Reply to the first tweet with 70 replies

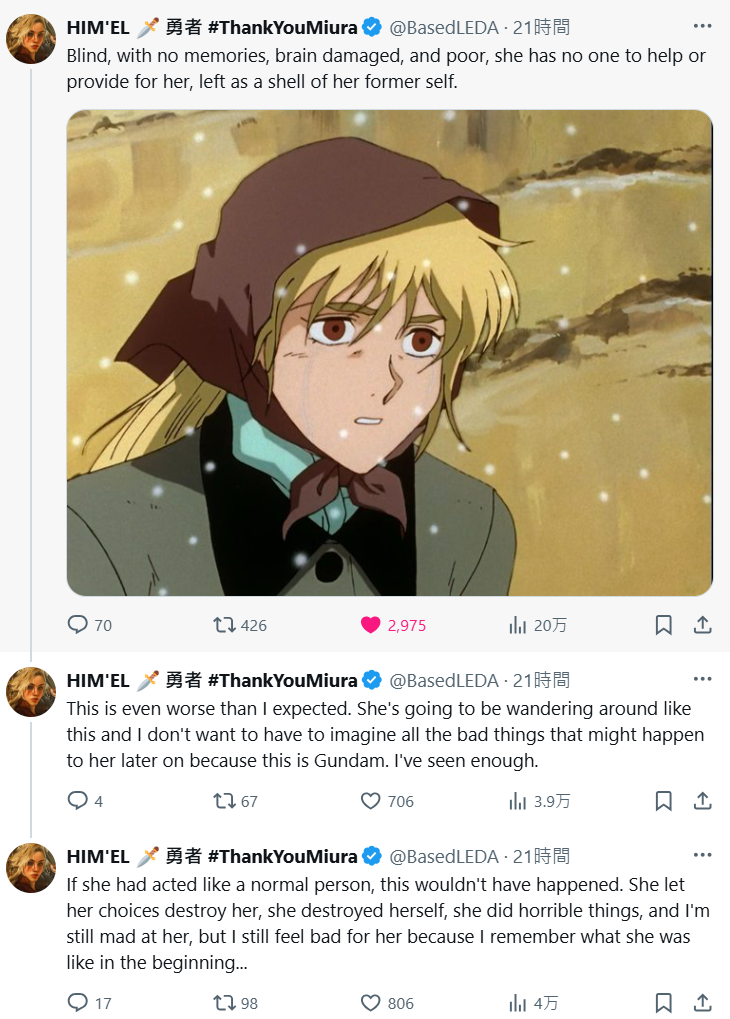pos(78,625)
